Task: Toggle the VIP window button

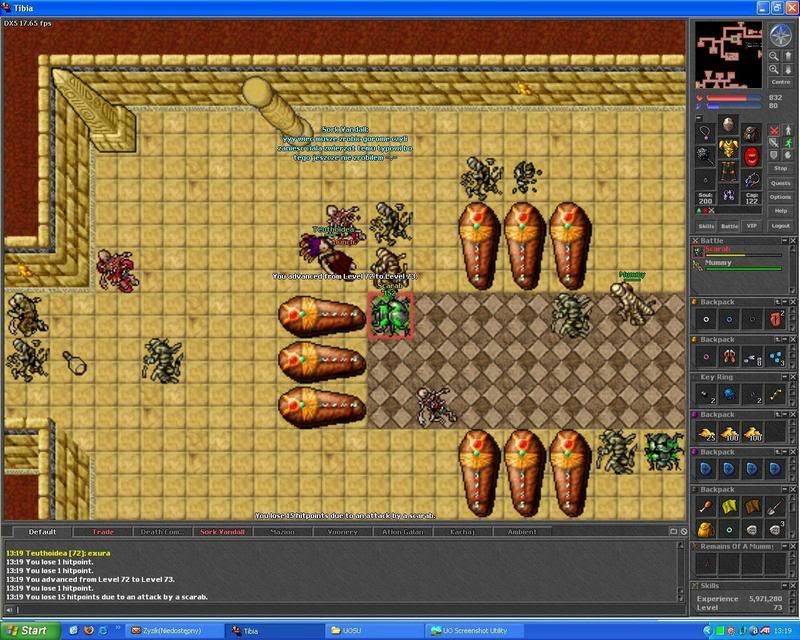Action: pos(752,226)
